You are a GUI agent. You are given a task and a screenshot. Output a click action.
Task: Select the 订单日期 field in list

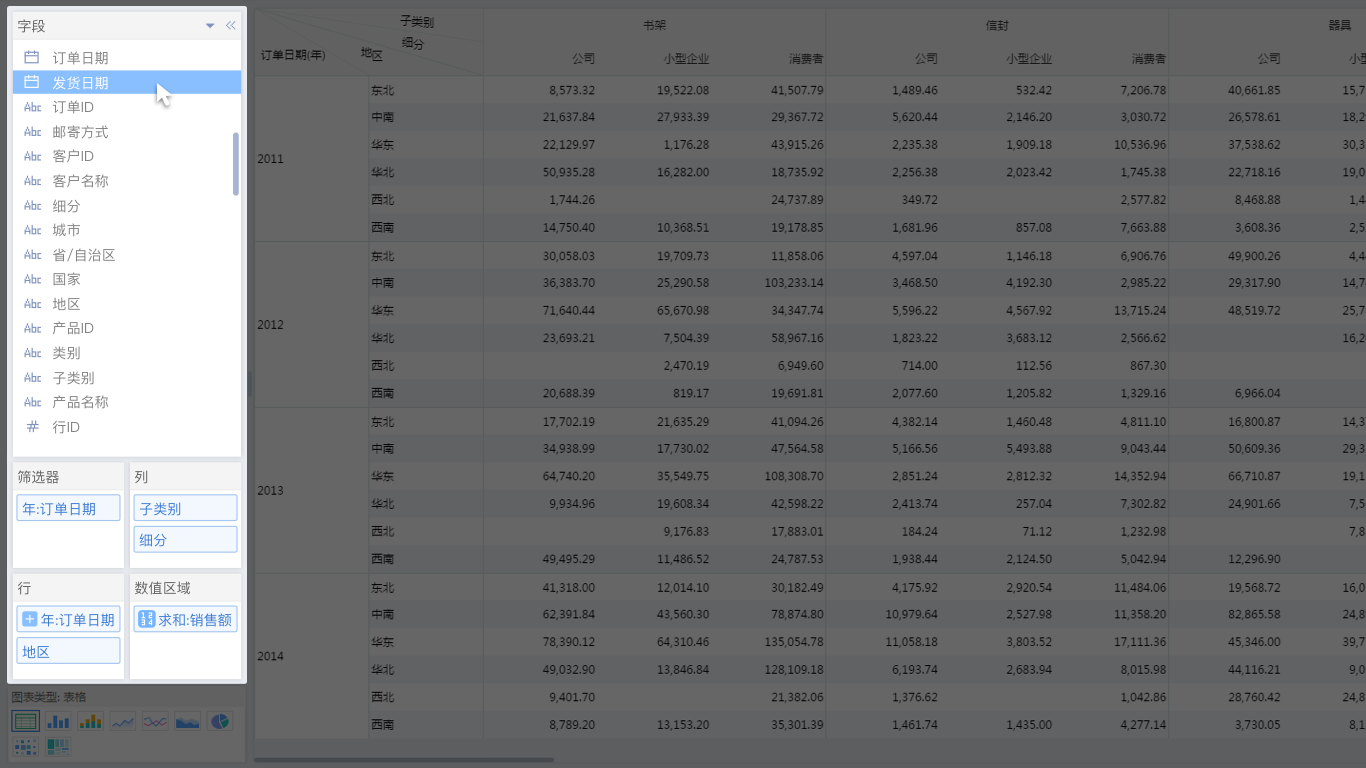[80, 58]
